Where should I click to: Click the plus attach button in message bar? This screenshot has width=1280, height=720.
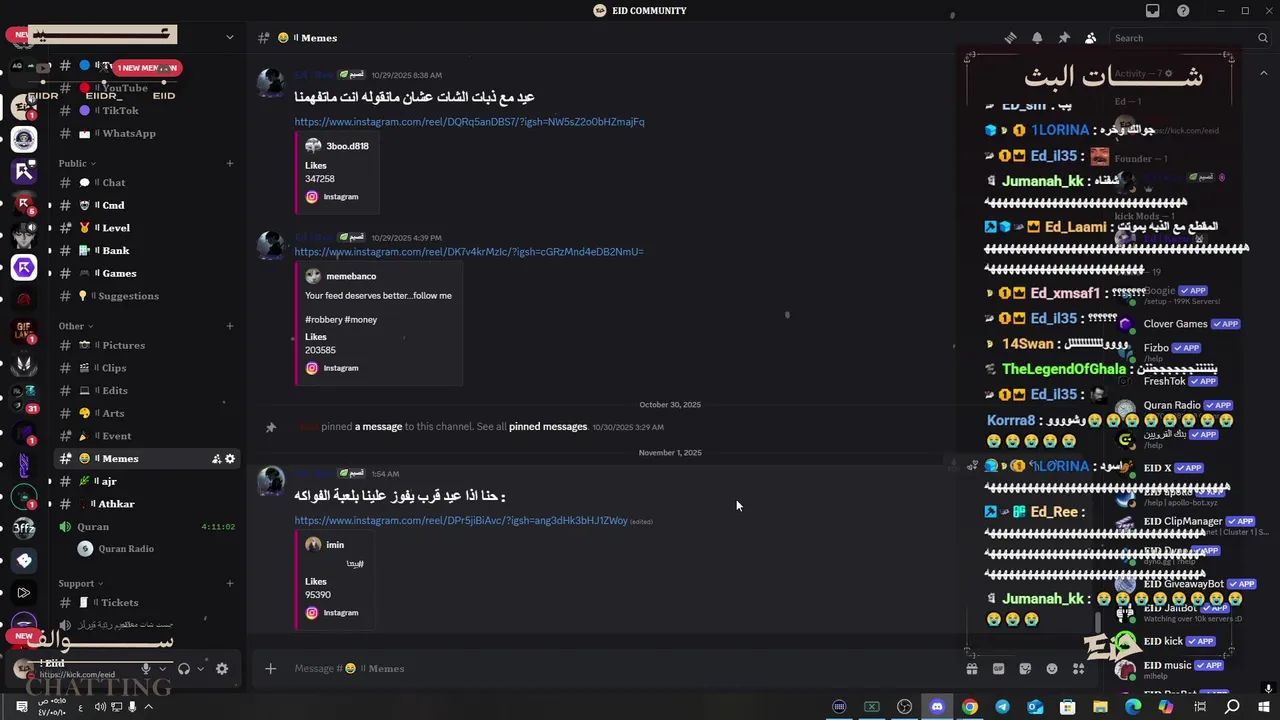point(270,668)
